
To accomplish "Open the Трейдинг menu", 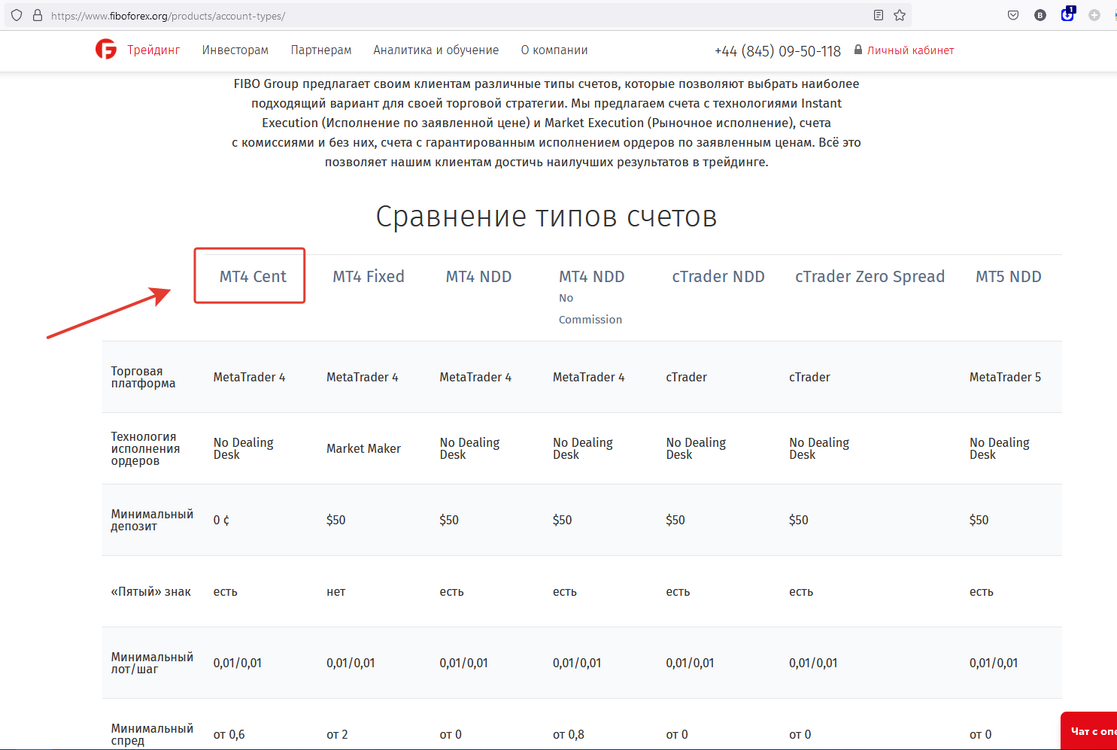I will point(153,50).
